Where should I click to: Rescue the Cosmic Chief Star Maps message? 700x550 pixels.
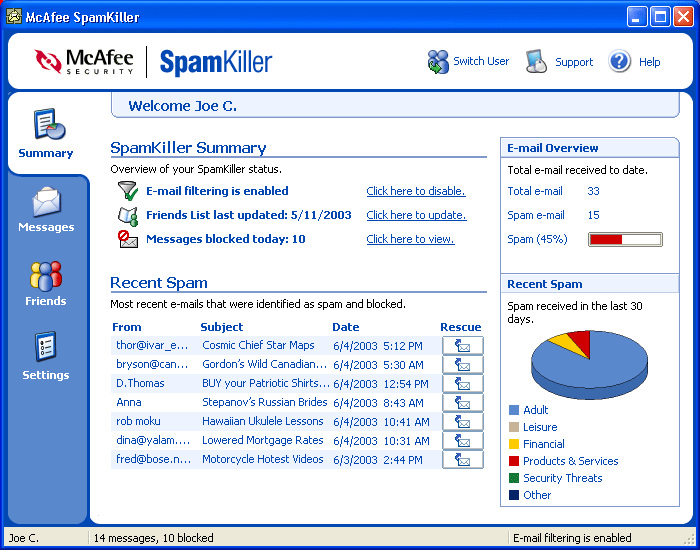click(x=462, y=346)
